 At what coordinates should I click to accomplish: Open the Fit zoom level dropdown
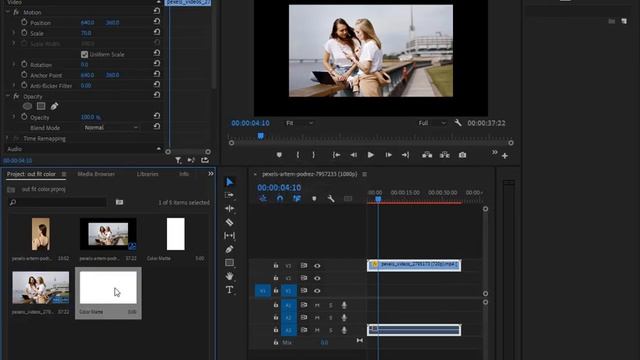pyautogui.click(x=299, y=123)
